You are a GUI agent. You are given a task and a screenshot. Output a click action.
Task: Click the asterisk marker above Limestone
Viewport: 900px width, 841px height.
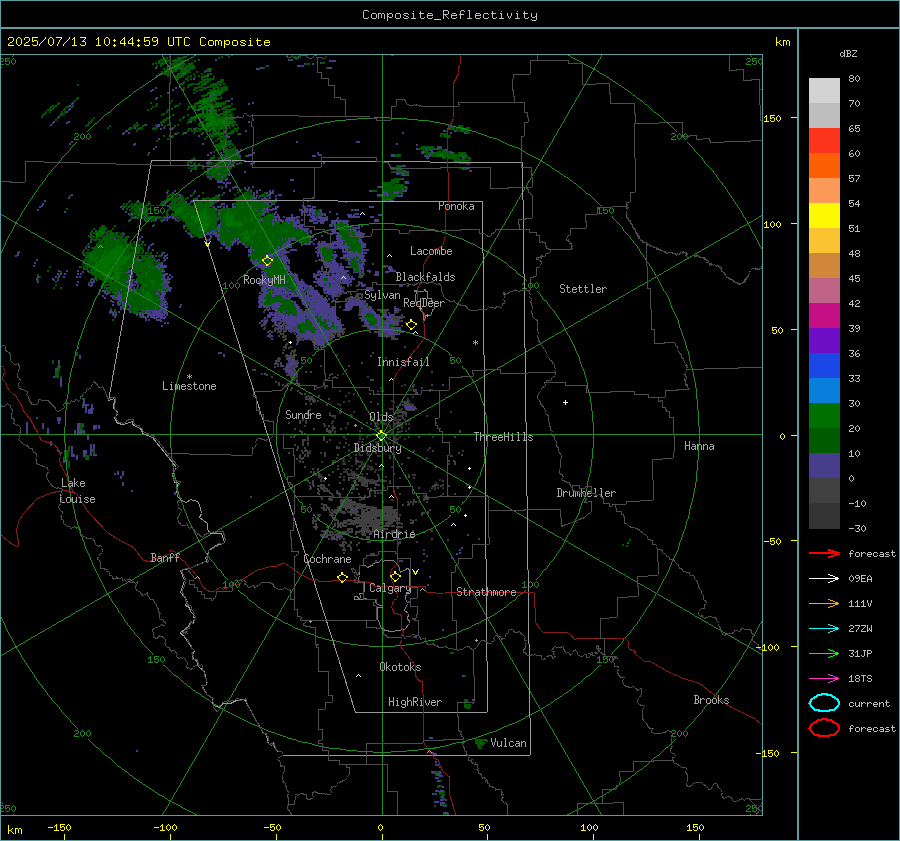click(189, 377)
